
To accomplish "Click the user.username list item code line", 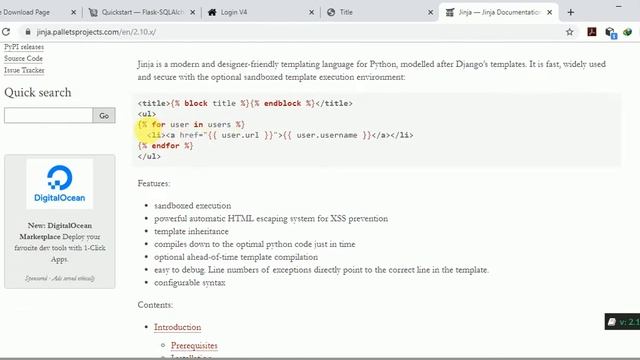I will (280, 135).
